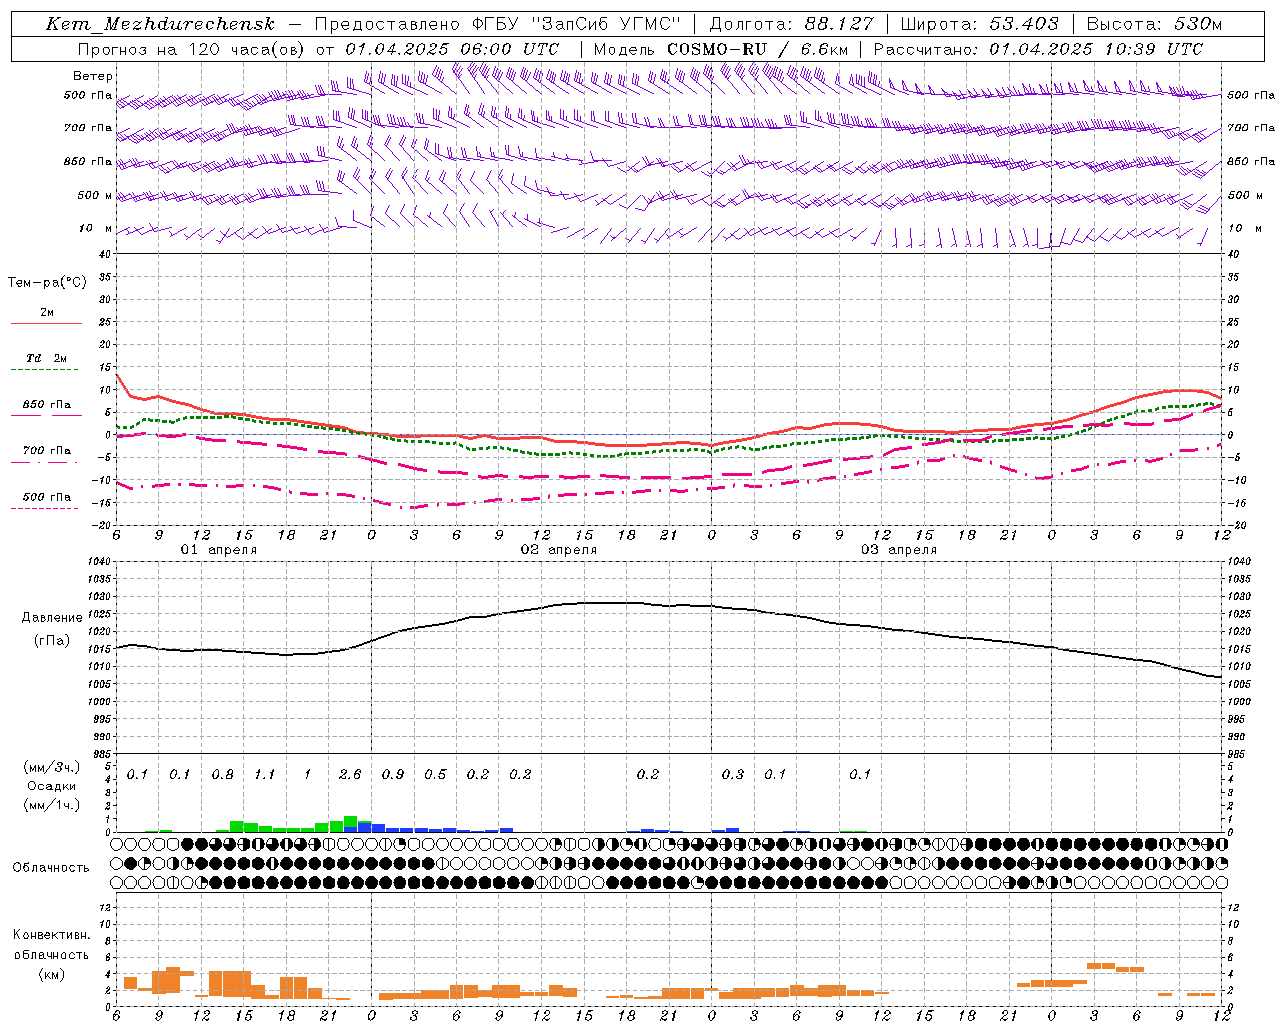Click the '0.8' three-hour precipitation value

pyautogui.click(x=222, y=775)
